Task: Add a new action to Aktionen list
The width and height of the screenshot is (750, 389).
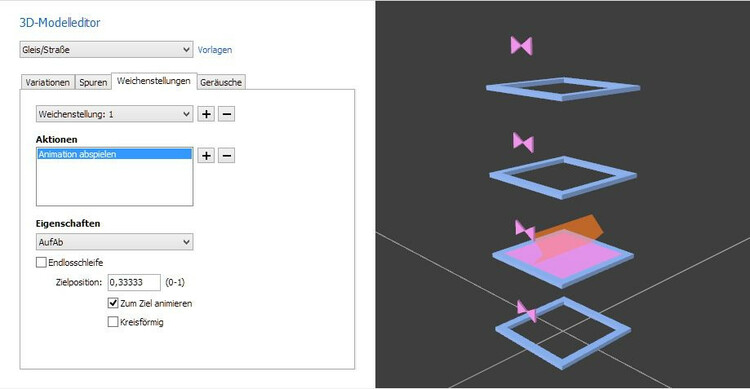Action: tap(206, 156)
